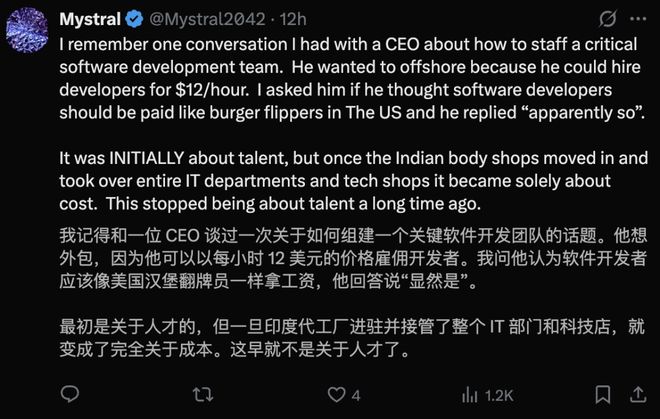Like the post with heart icon
The image size is (660, 419).
[335, 396]
